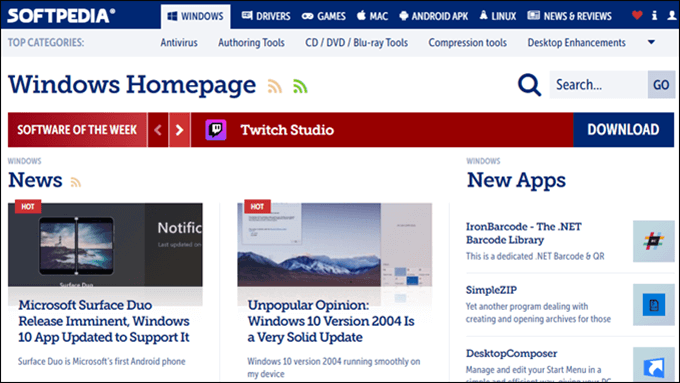Viewport: 680px width, 383px height.
Task: Click the DesktopComposer app icon
Action: [x=654, y=365]
